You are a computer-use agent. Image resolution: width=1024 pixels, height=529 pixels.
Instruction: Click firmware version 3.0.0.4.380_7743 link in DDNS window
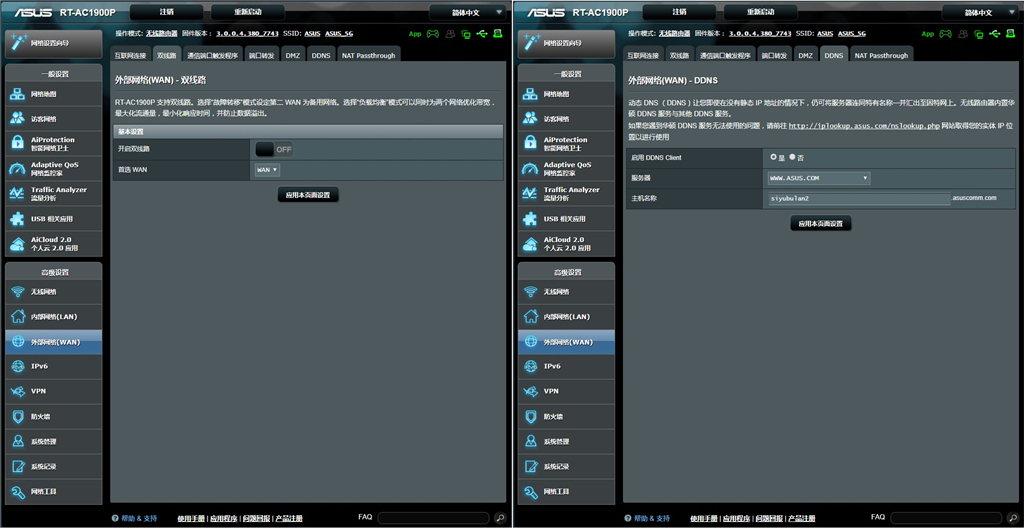[760, 33]
